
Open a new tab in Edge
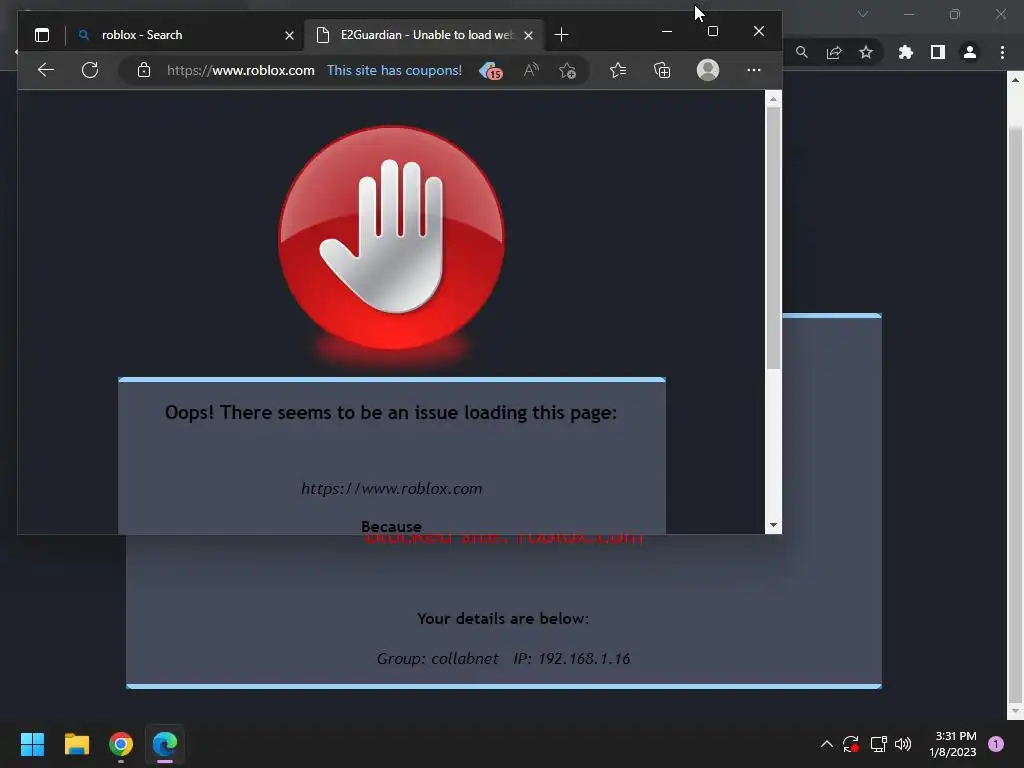pos(561,35)
